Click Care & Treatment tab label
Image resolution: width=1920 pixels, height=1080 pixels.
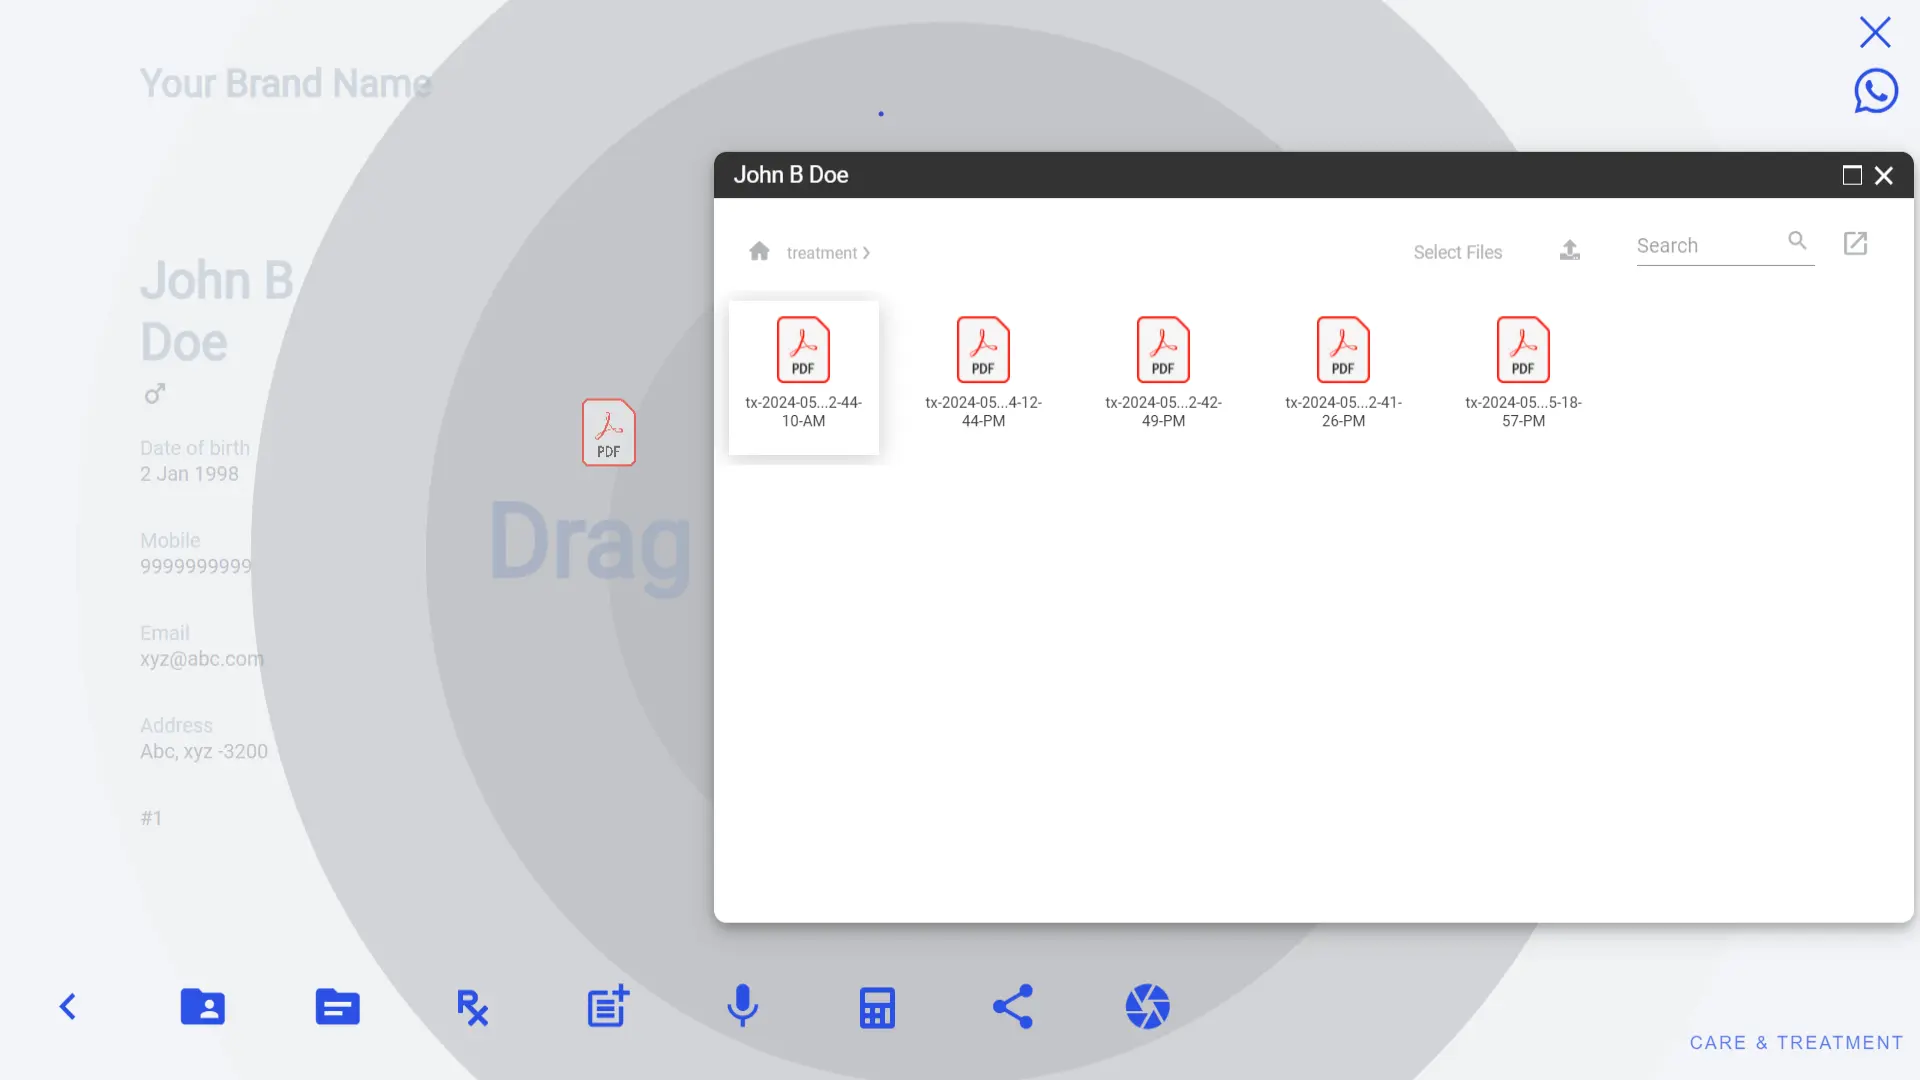[x=1796, y=1042]
